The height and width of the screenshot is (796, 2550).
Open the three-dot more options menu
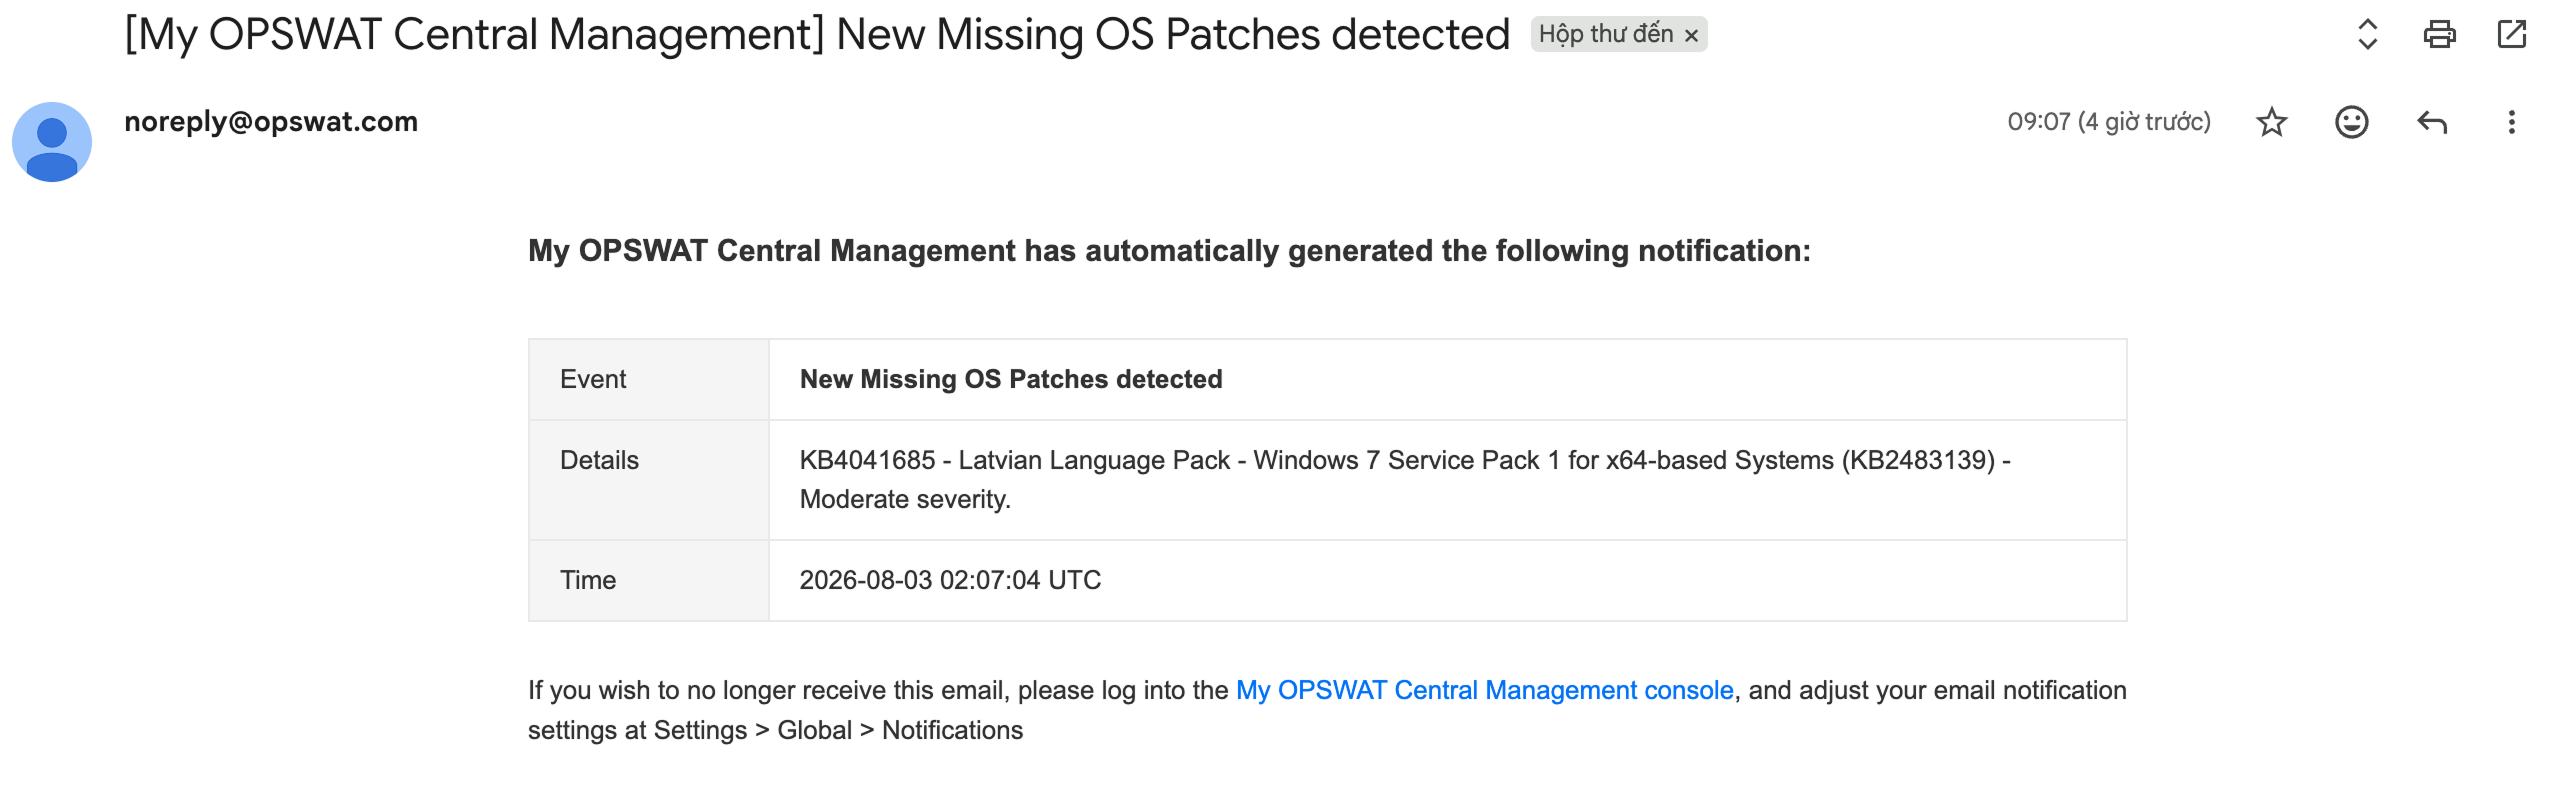click(2511, 122)
